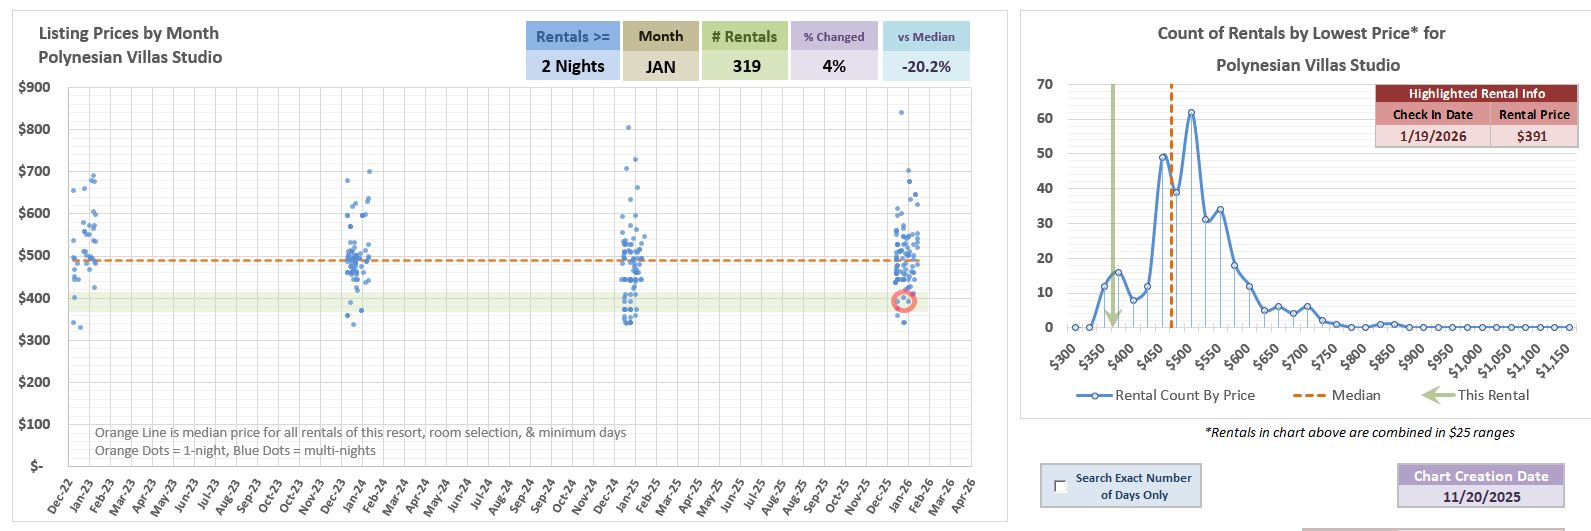Click the red circle highlighted rental marker
The width and height of the screenshot is (1591, 531).
coord(903,300)
